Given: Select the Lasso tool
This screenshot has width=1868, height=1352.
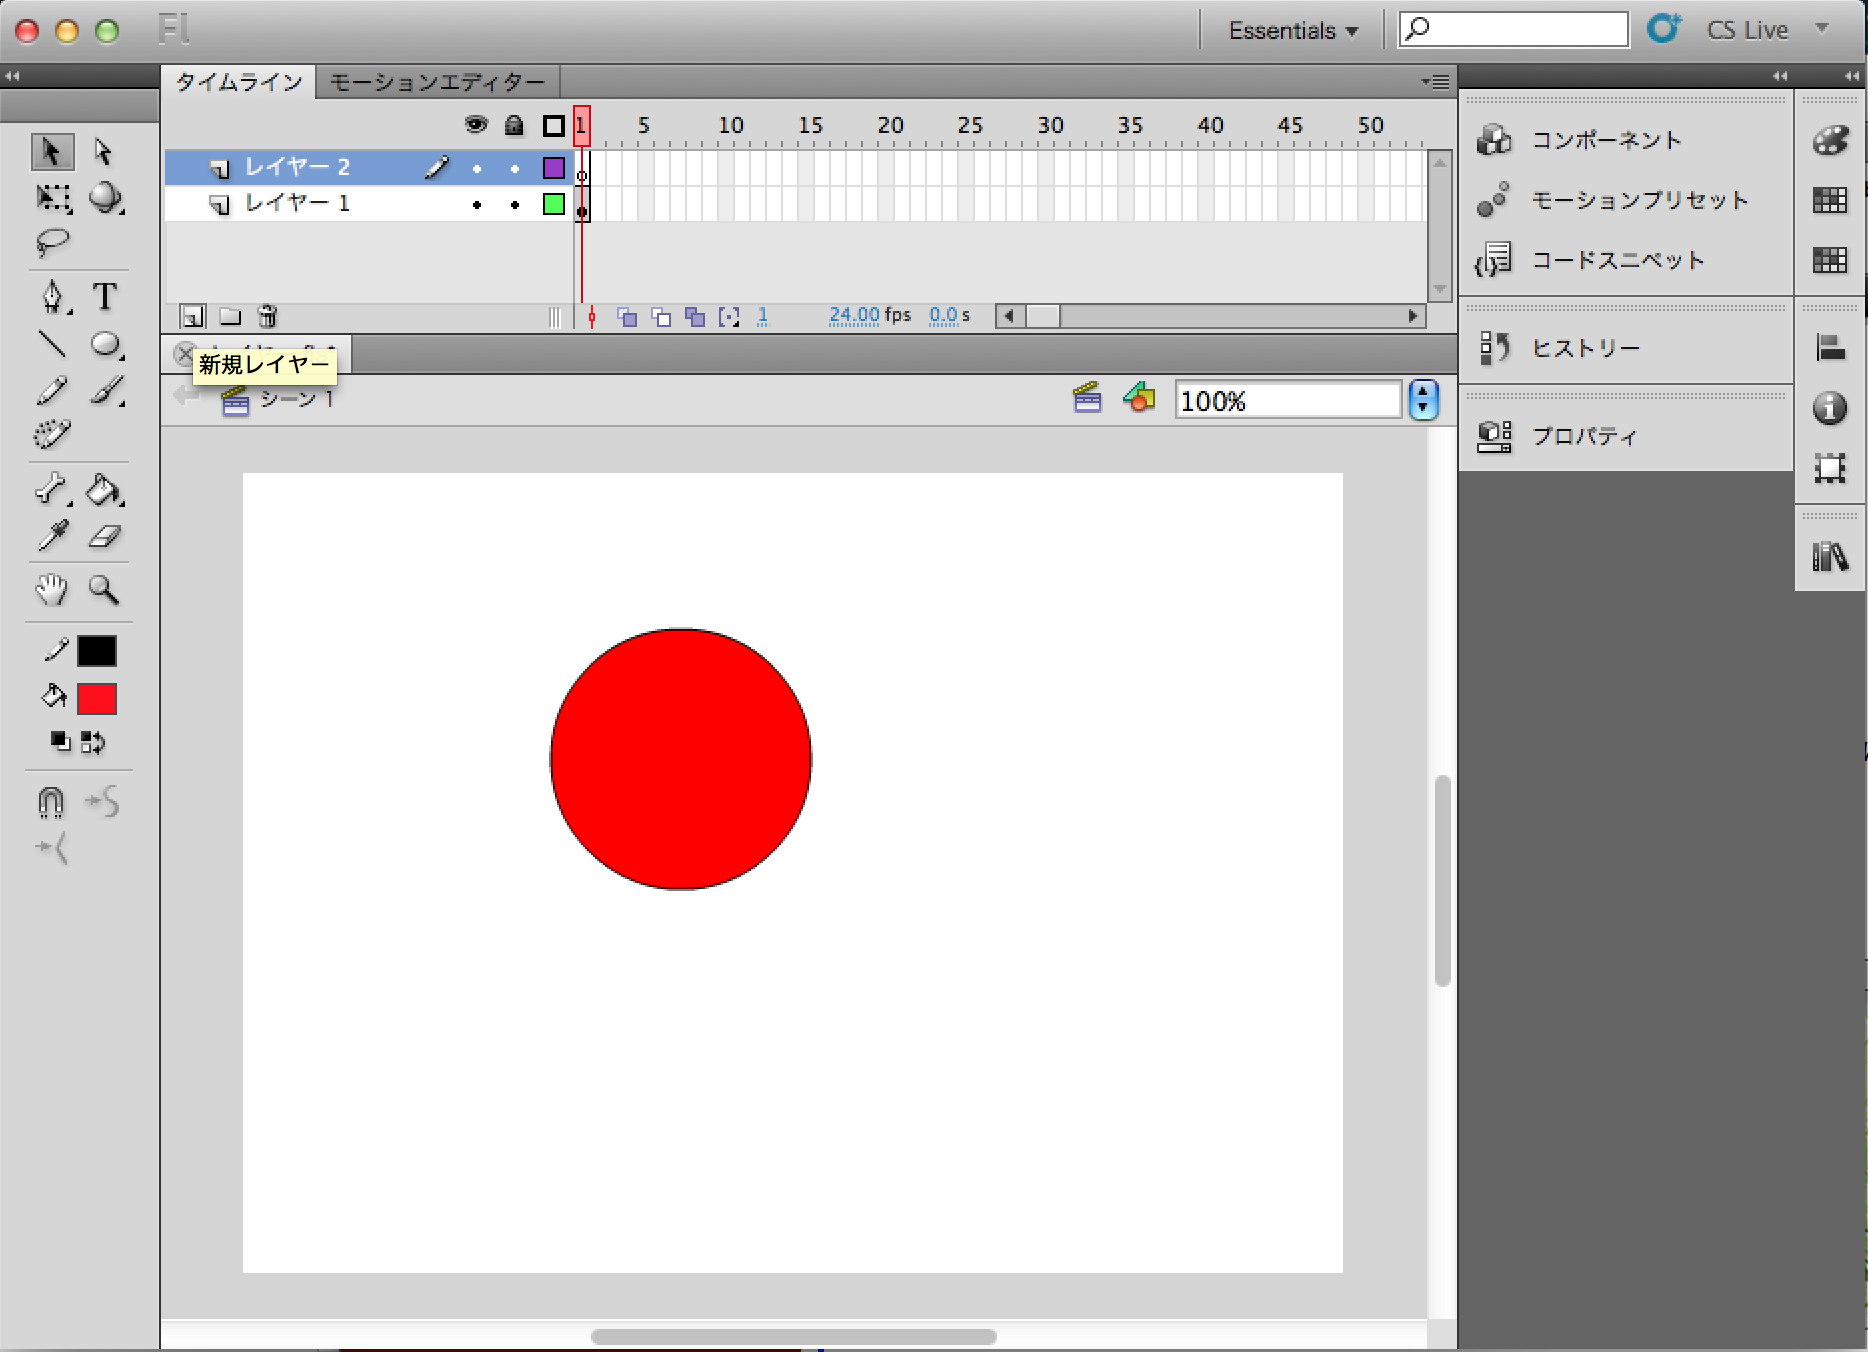Looking at the screenshot, I should (52, 242).
